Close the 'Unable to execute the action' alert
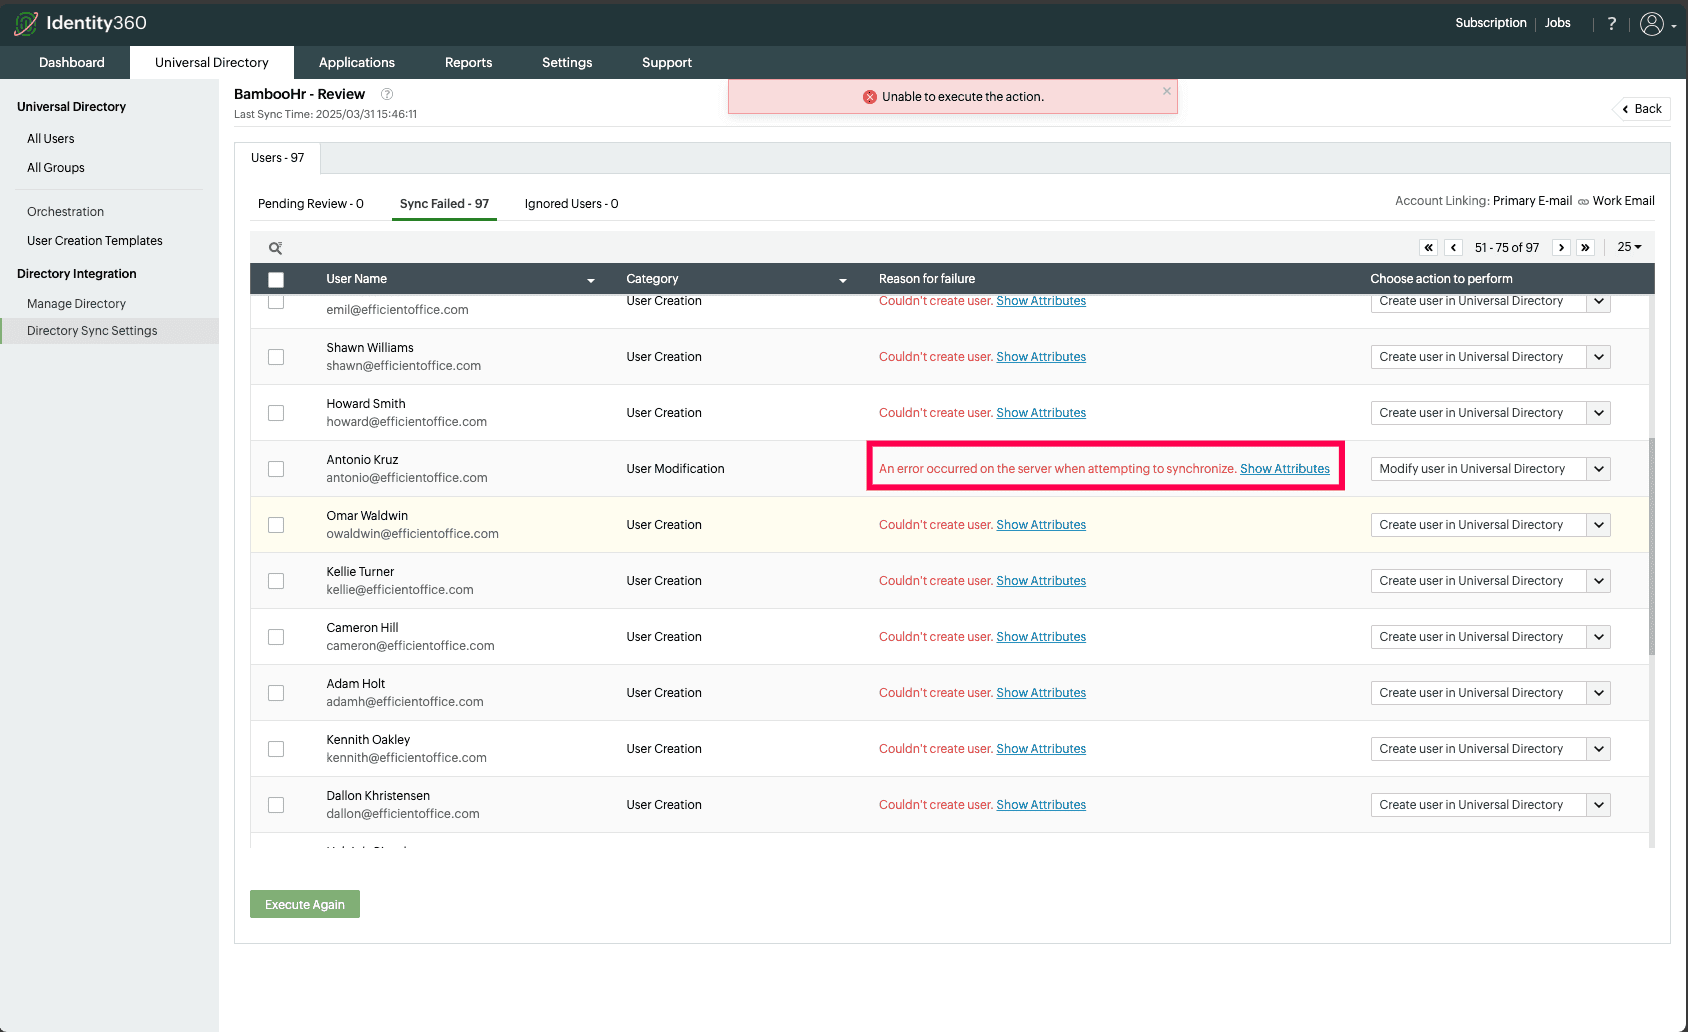Viewport: 1688px width, 1032px height. click(1167, 91)
